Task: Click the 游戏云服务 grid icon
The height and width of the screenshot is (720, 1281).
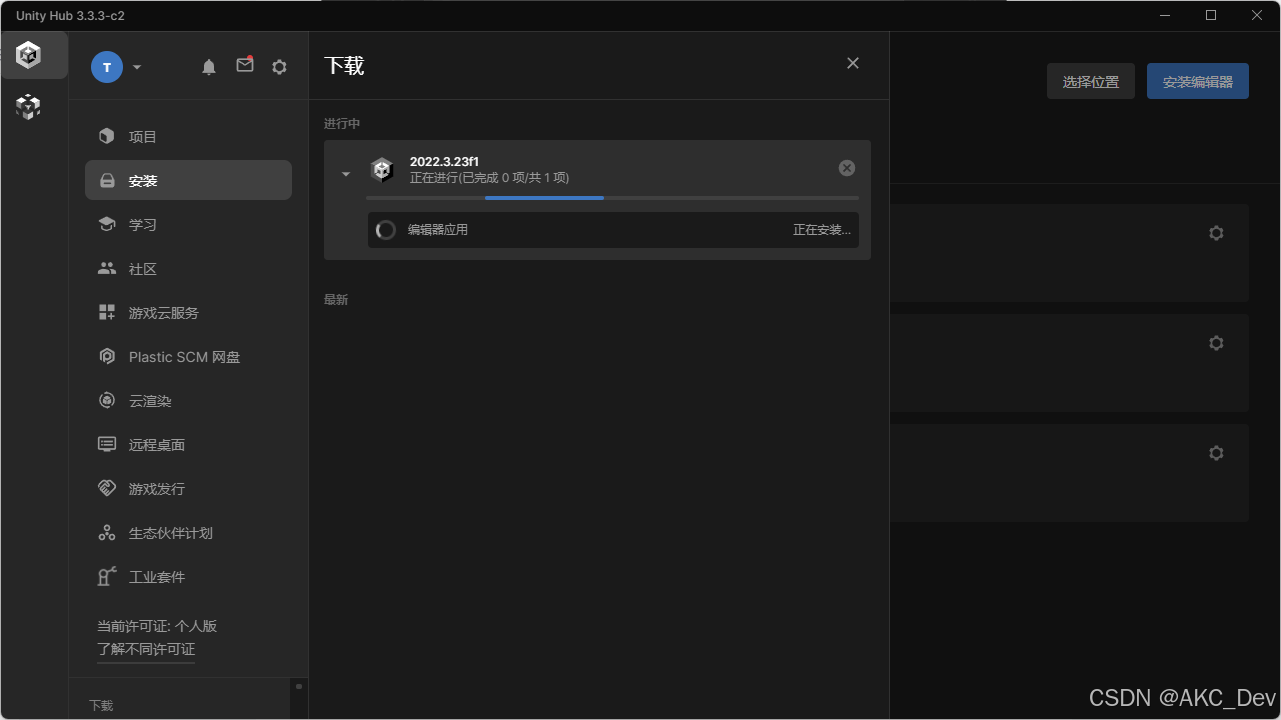Action: click(x=107, y=312)
